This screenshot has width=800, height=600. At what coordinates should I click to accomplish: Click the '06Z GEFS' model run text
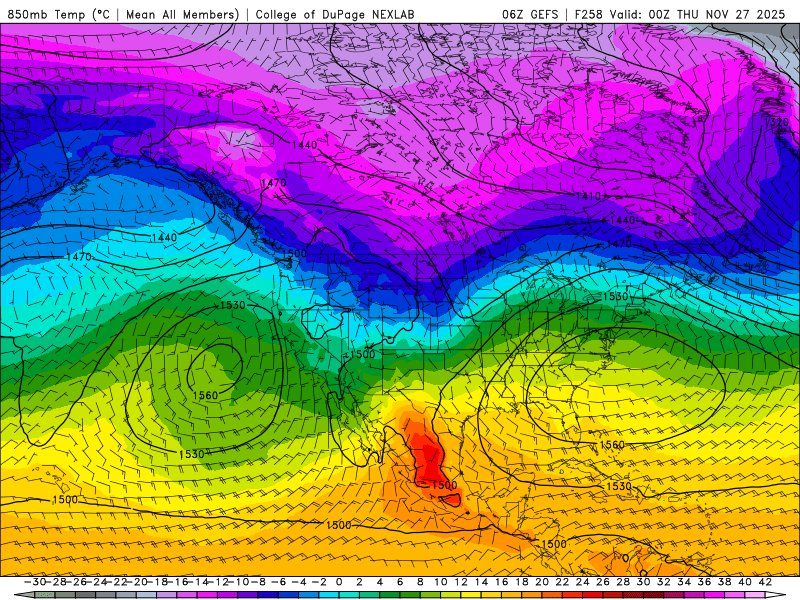tap(530, 14)
